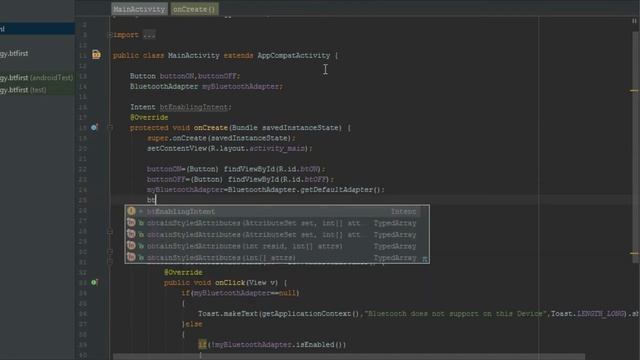Click the inspection status icon atop the editor scrollbar

point(634,21)
